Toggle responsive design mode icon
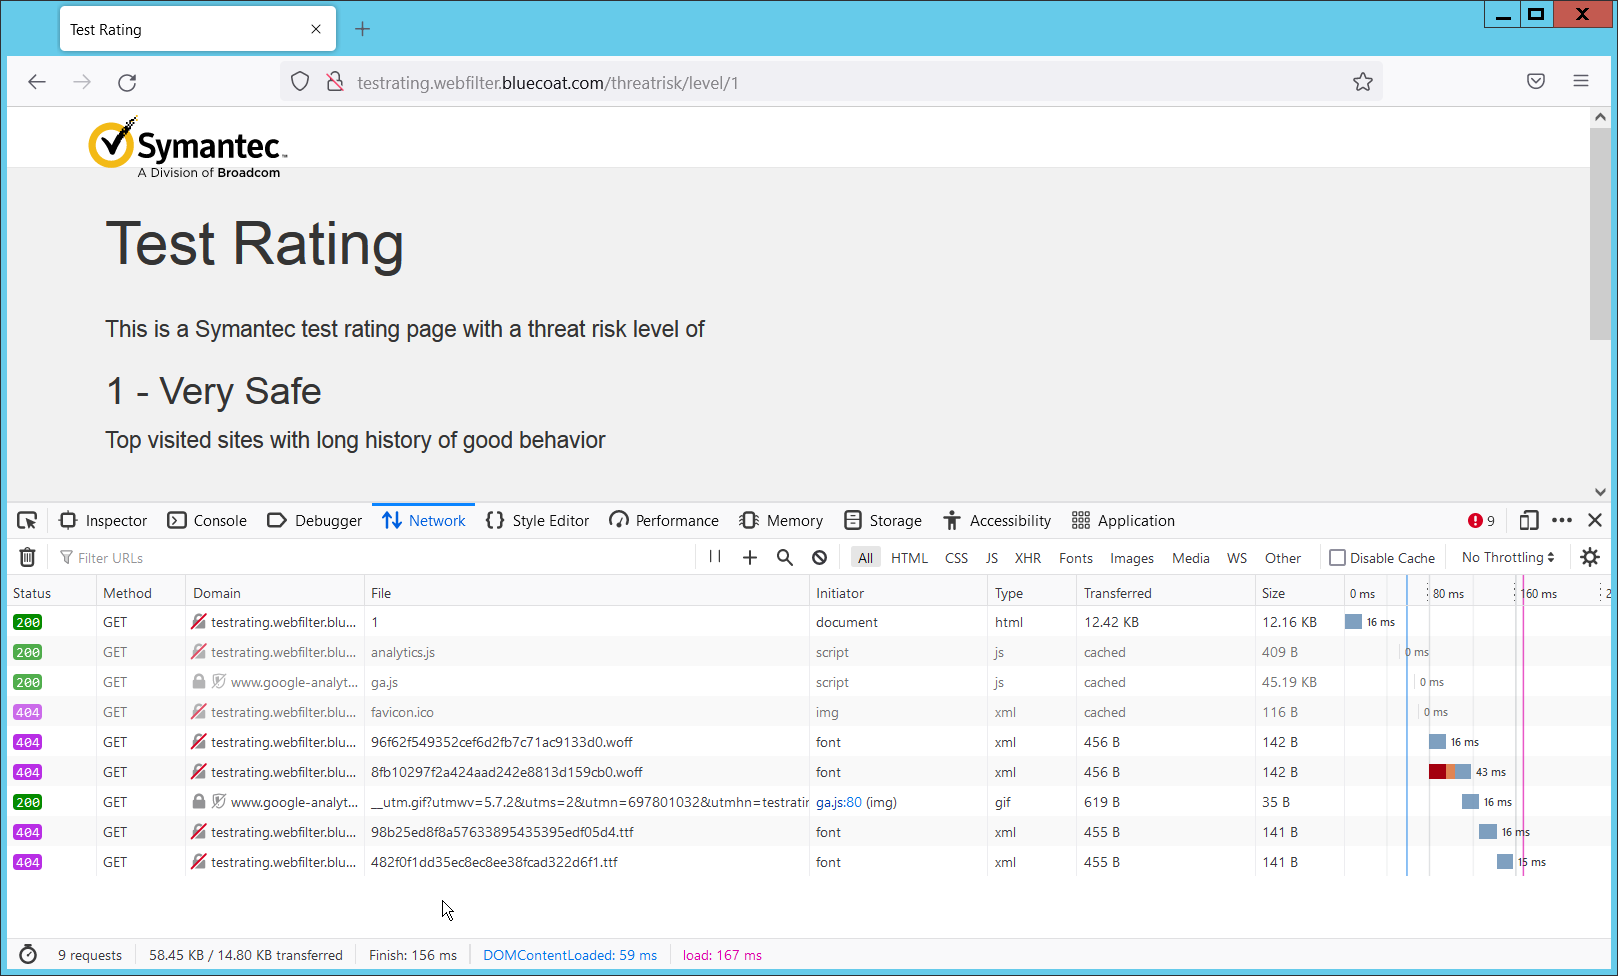Viewport: 1618px width, 976px height. coord(1528,520)
